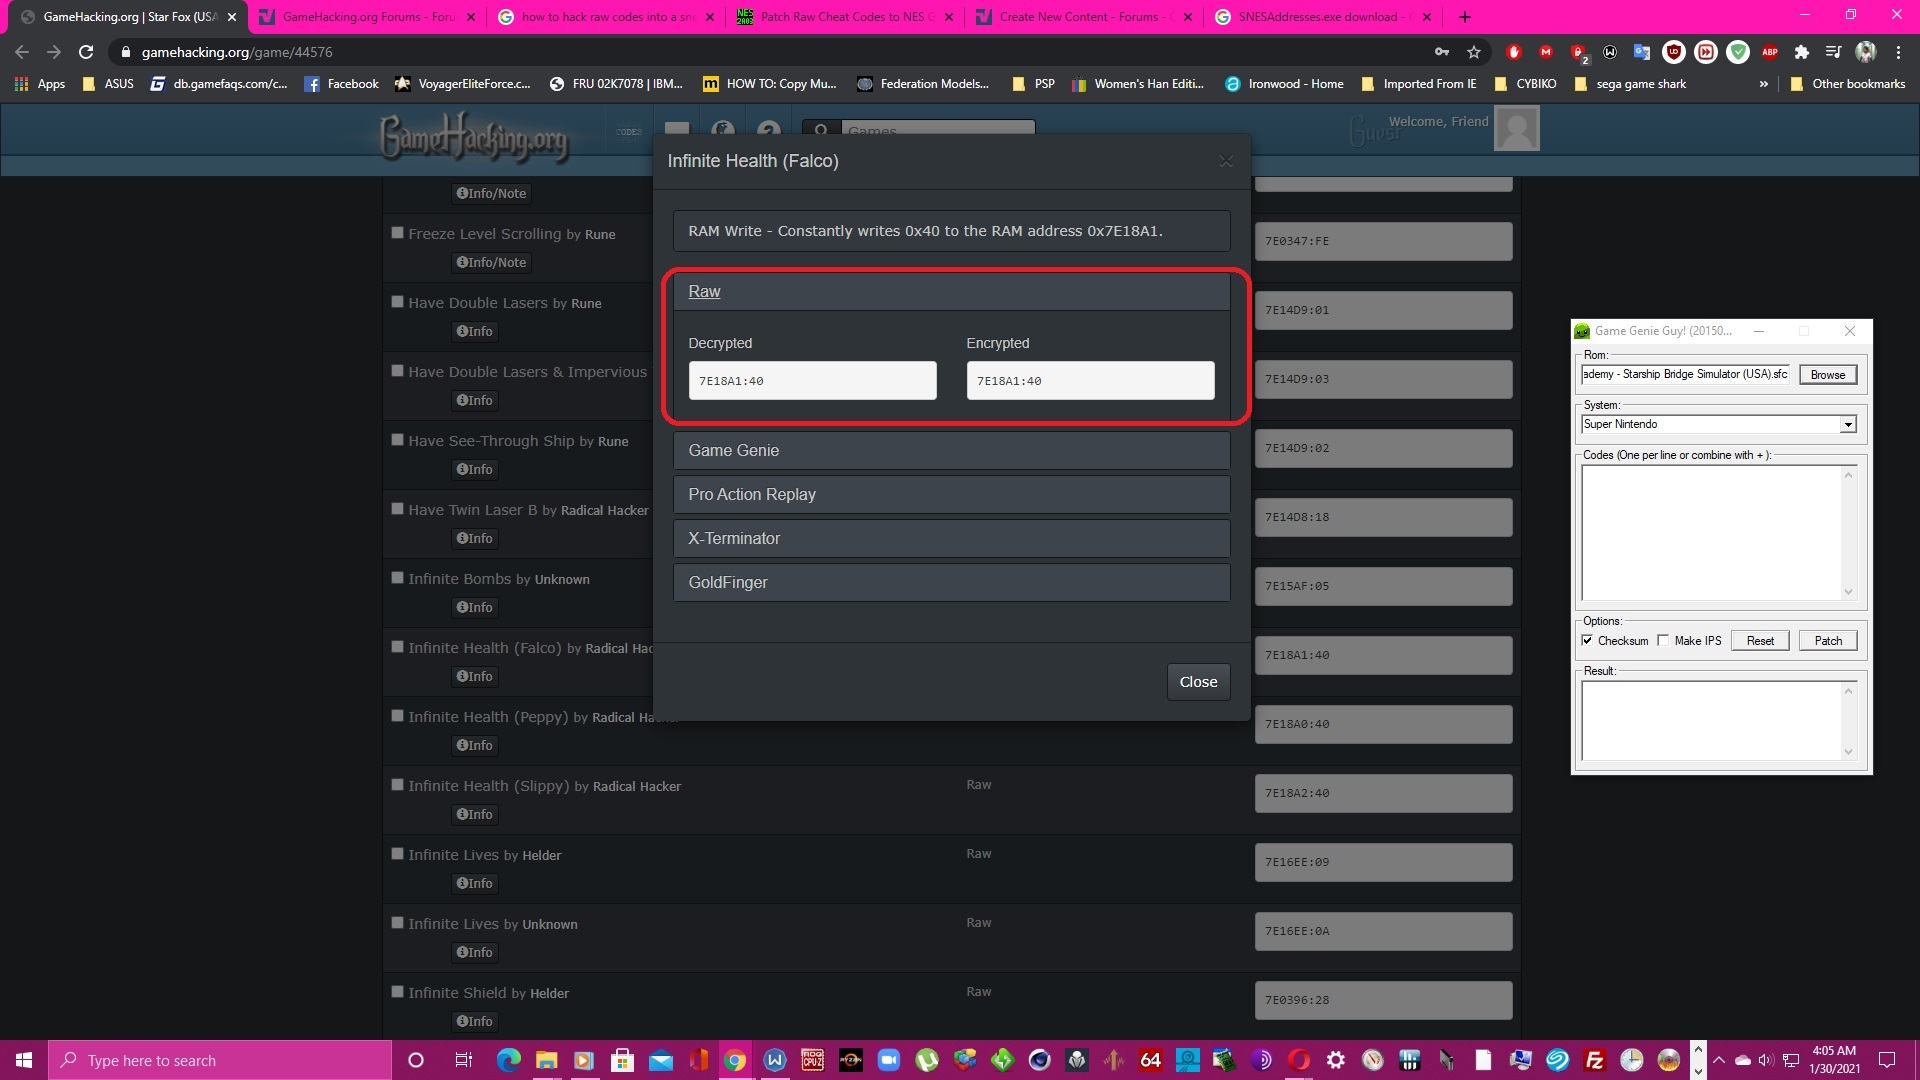Expand the Game Genie section
This screenshot has width=1920, height=1080.
[951, 450]
